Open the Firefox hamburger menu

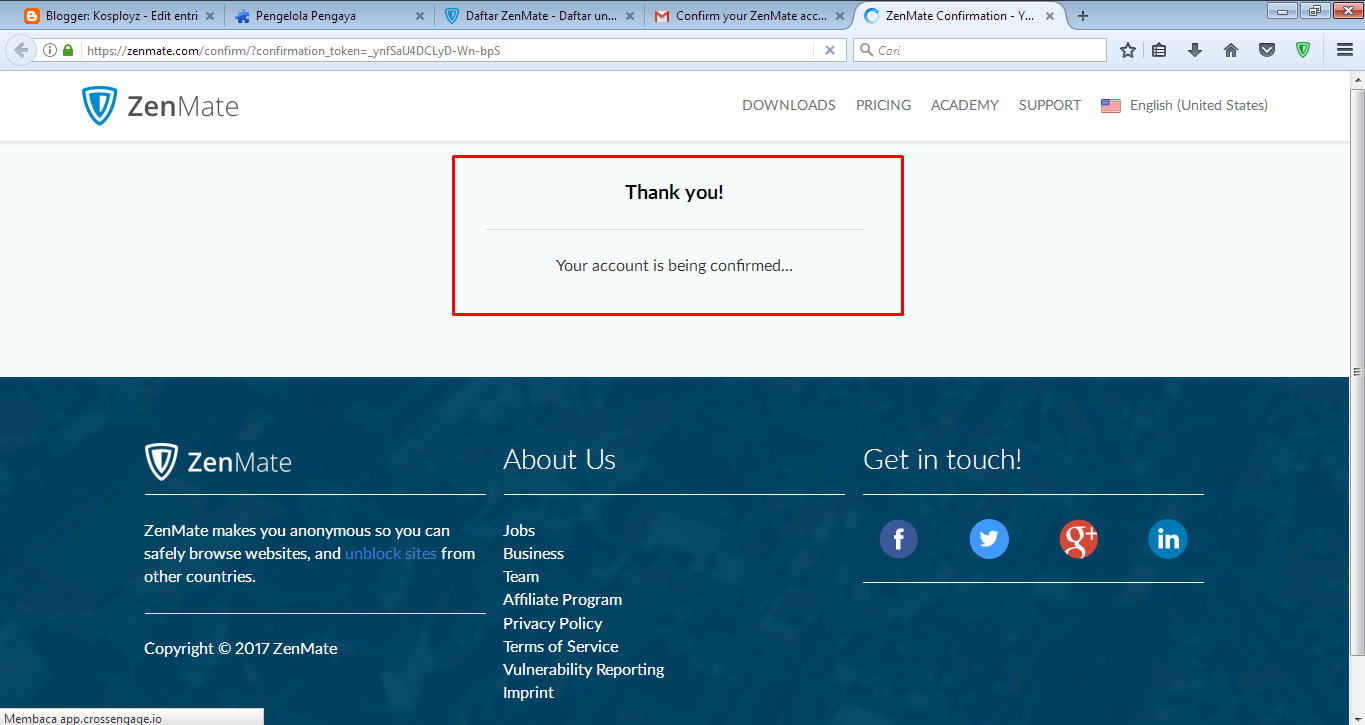1345,50
